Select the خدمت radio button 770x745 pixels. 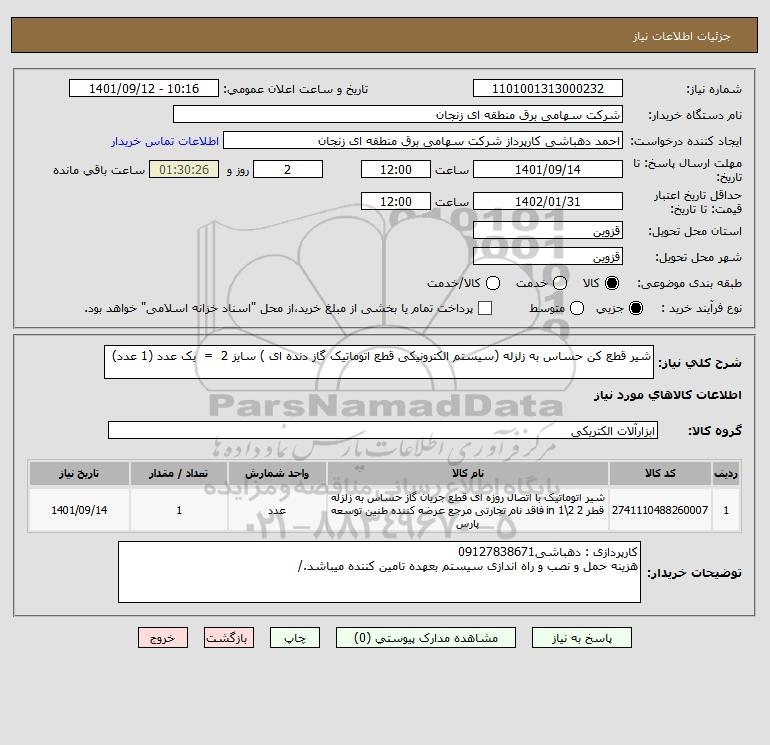click(x=560, y=283)
